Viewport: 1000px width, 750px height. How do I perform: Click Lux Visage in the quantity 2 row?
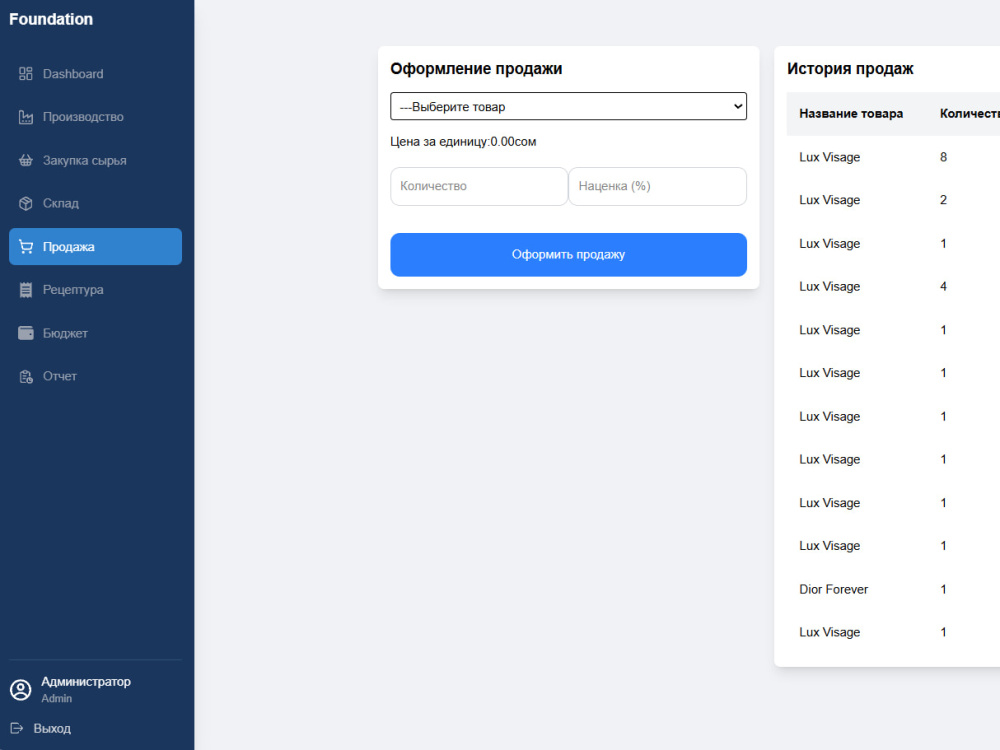[x=830, y=200]
